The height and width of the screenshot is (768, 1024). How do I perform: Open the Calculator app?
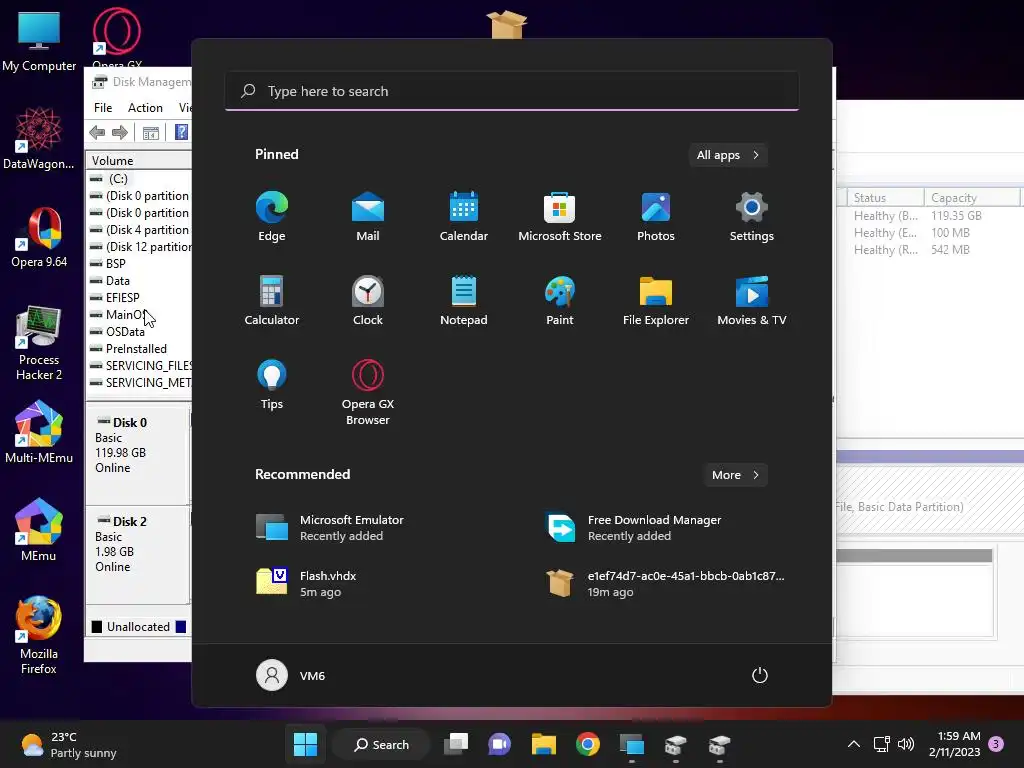(272, 300)
